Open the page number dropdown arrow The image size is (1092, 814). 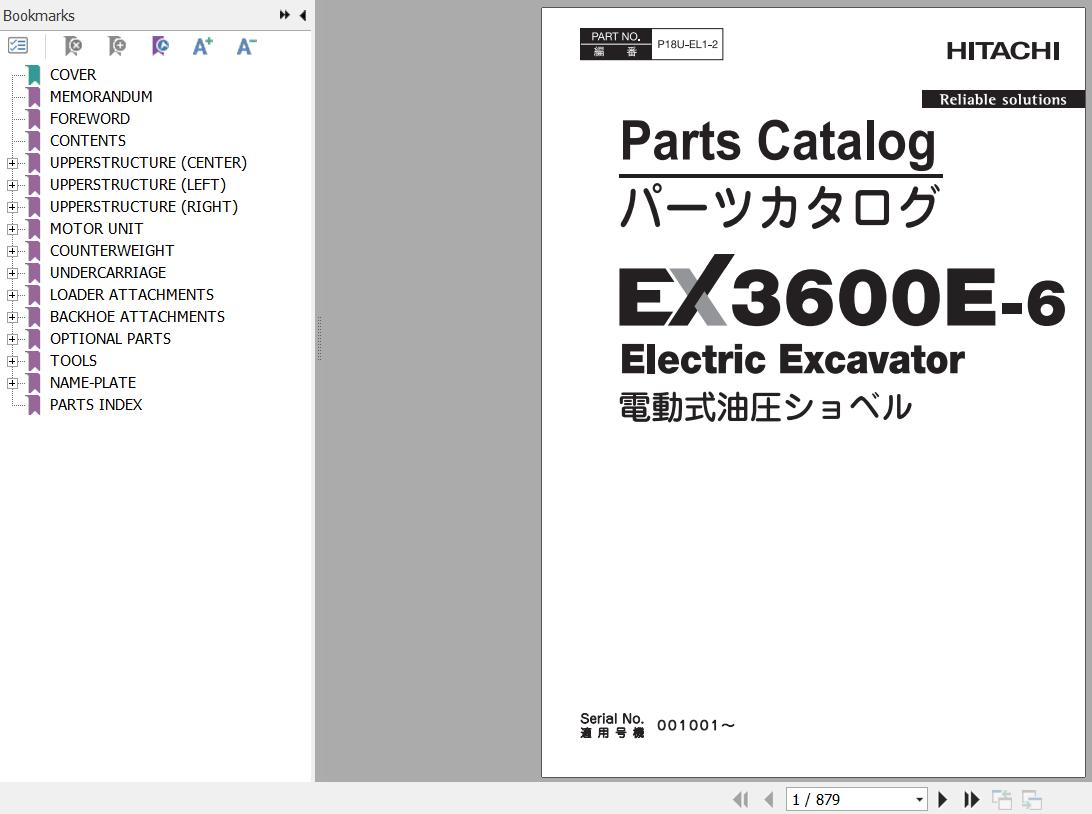coord(919,799)
